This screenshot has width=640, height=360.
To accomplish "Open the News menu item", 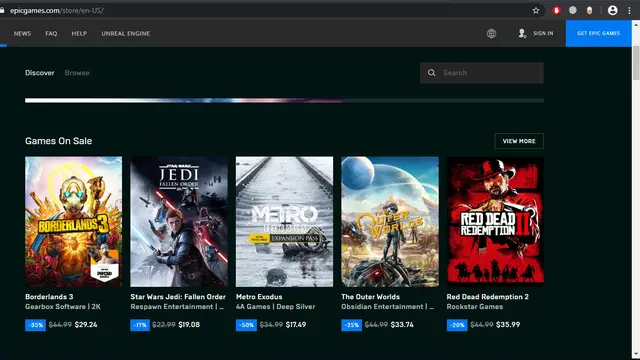I will pyautogui.click(x=22, y=33).
